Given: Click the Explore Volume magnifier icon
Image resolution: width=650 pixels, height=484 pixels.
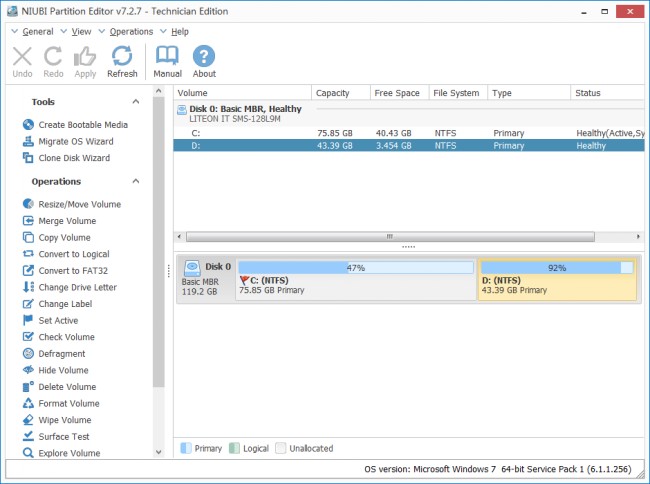Looking at the screenshot, I should point(28,453).
